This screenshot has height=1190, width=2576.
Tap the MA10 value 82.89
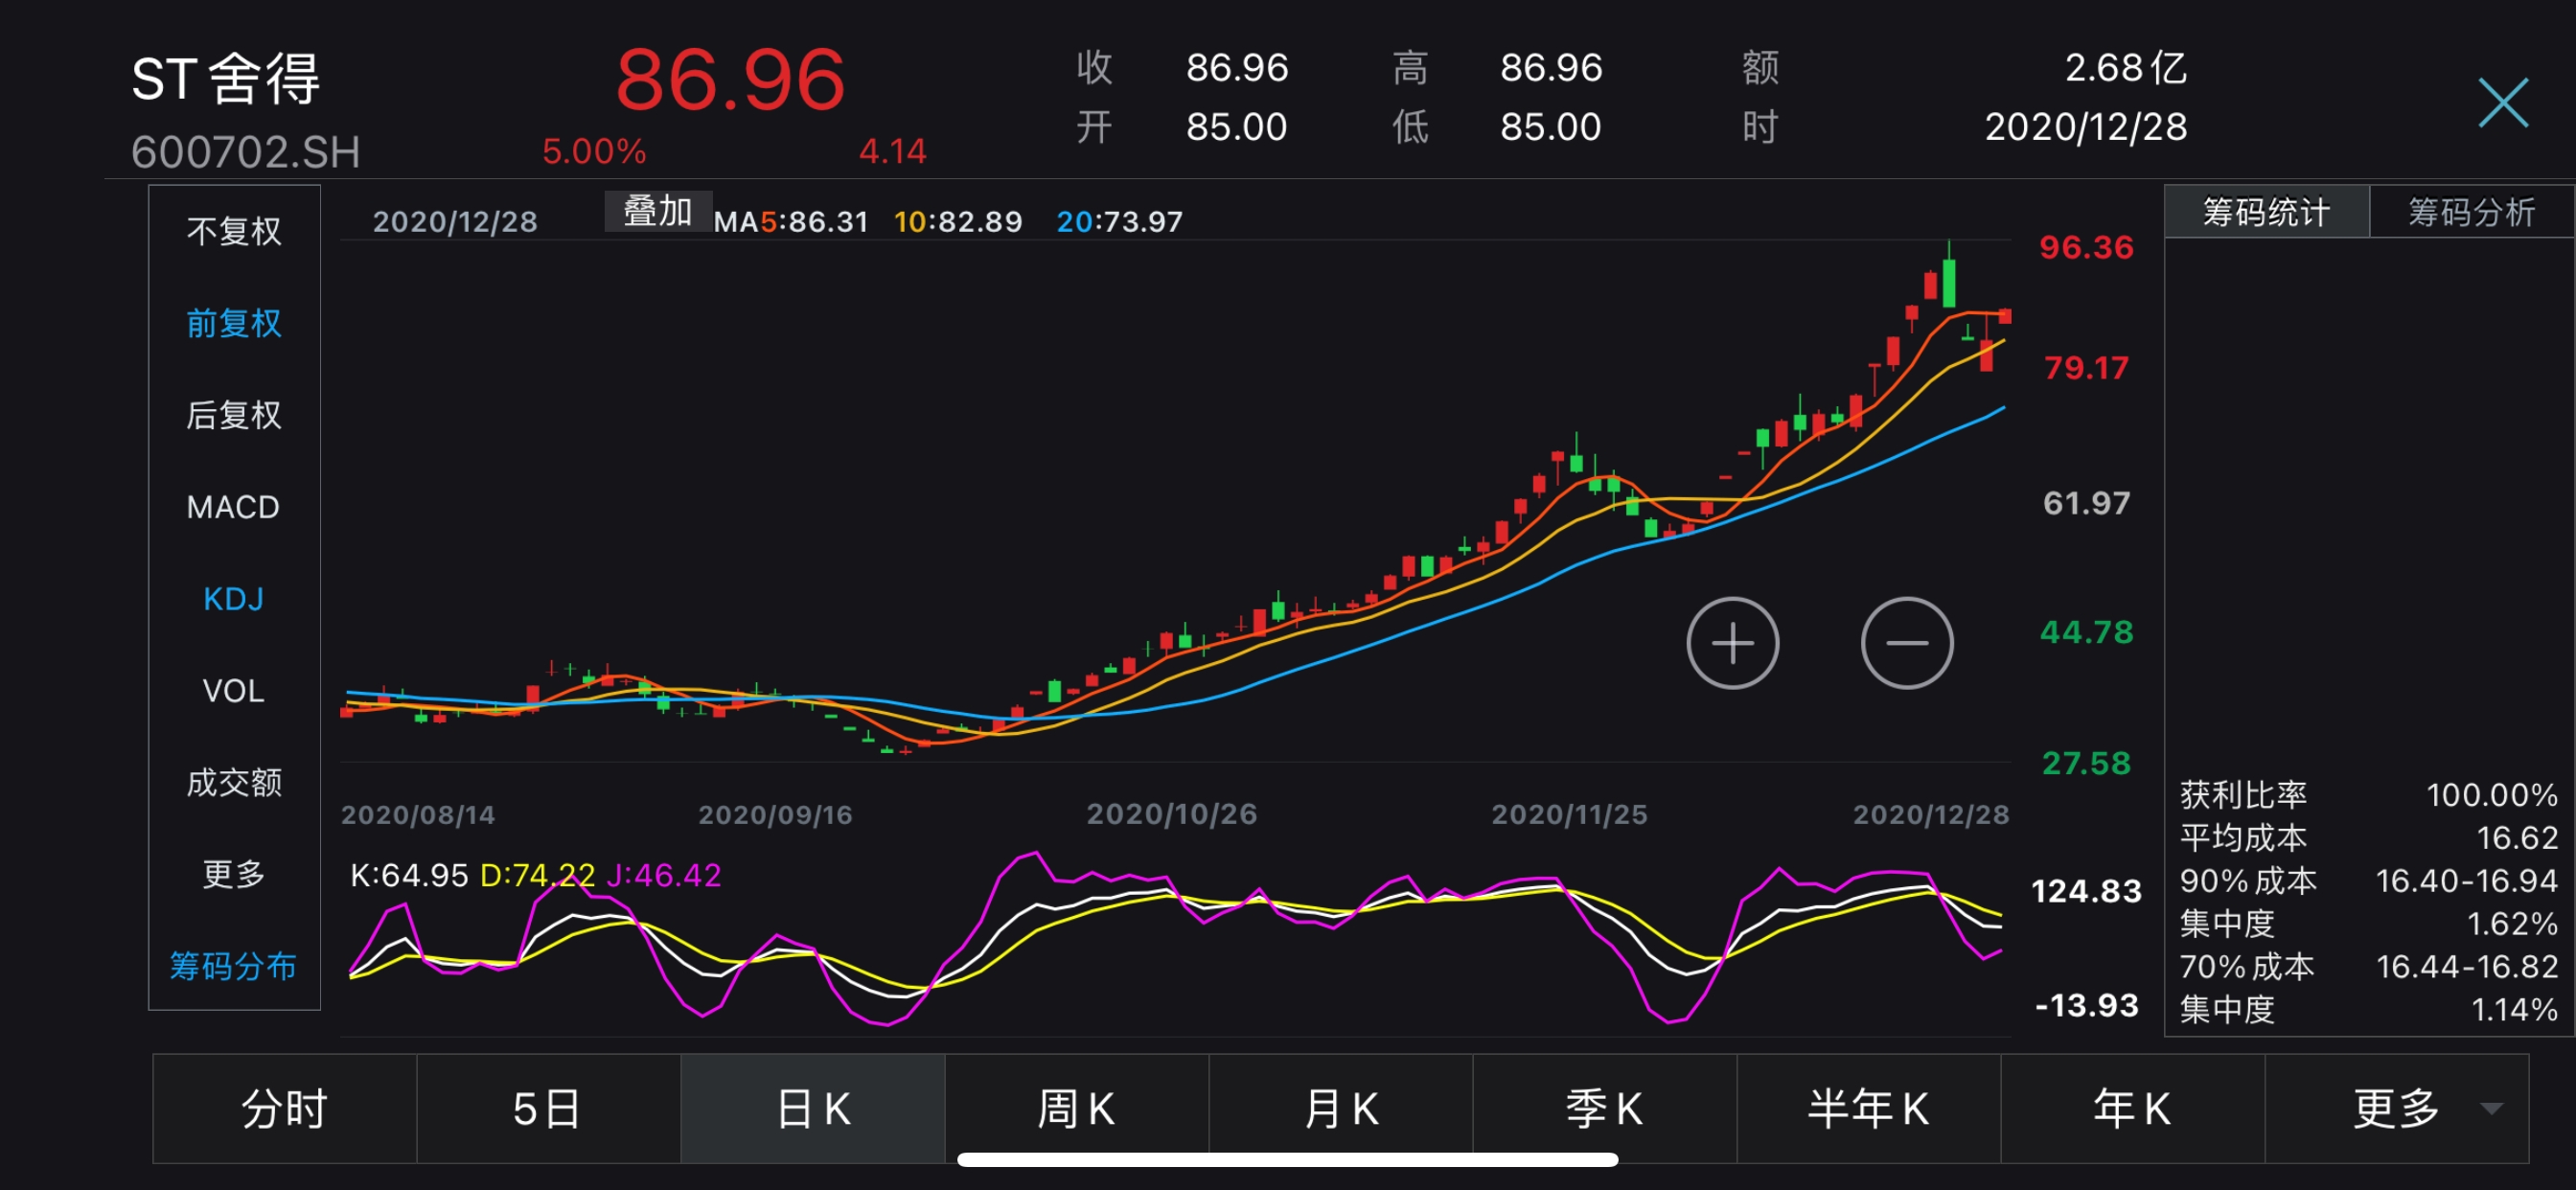pyautogui.click(x=976, y=221)
